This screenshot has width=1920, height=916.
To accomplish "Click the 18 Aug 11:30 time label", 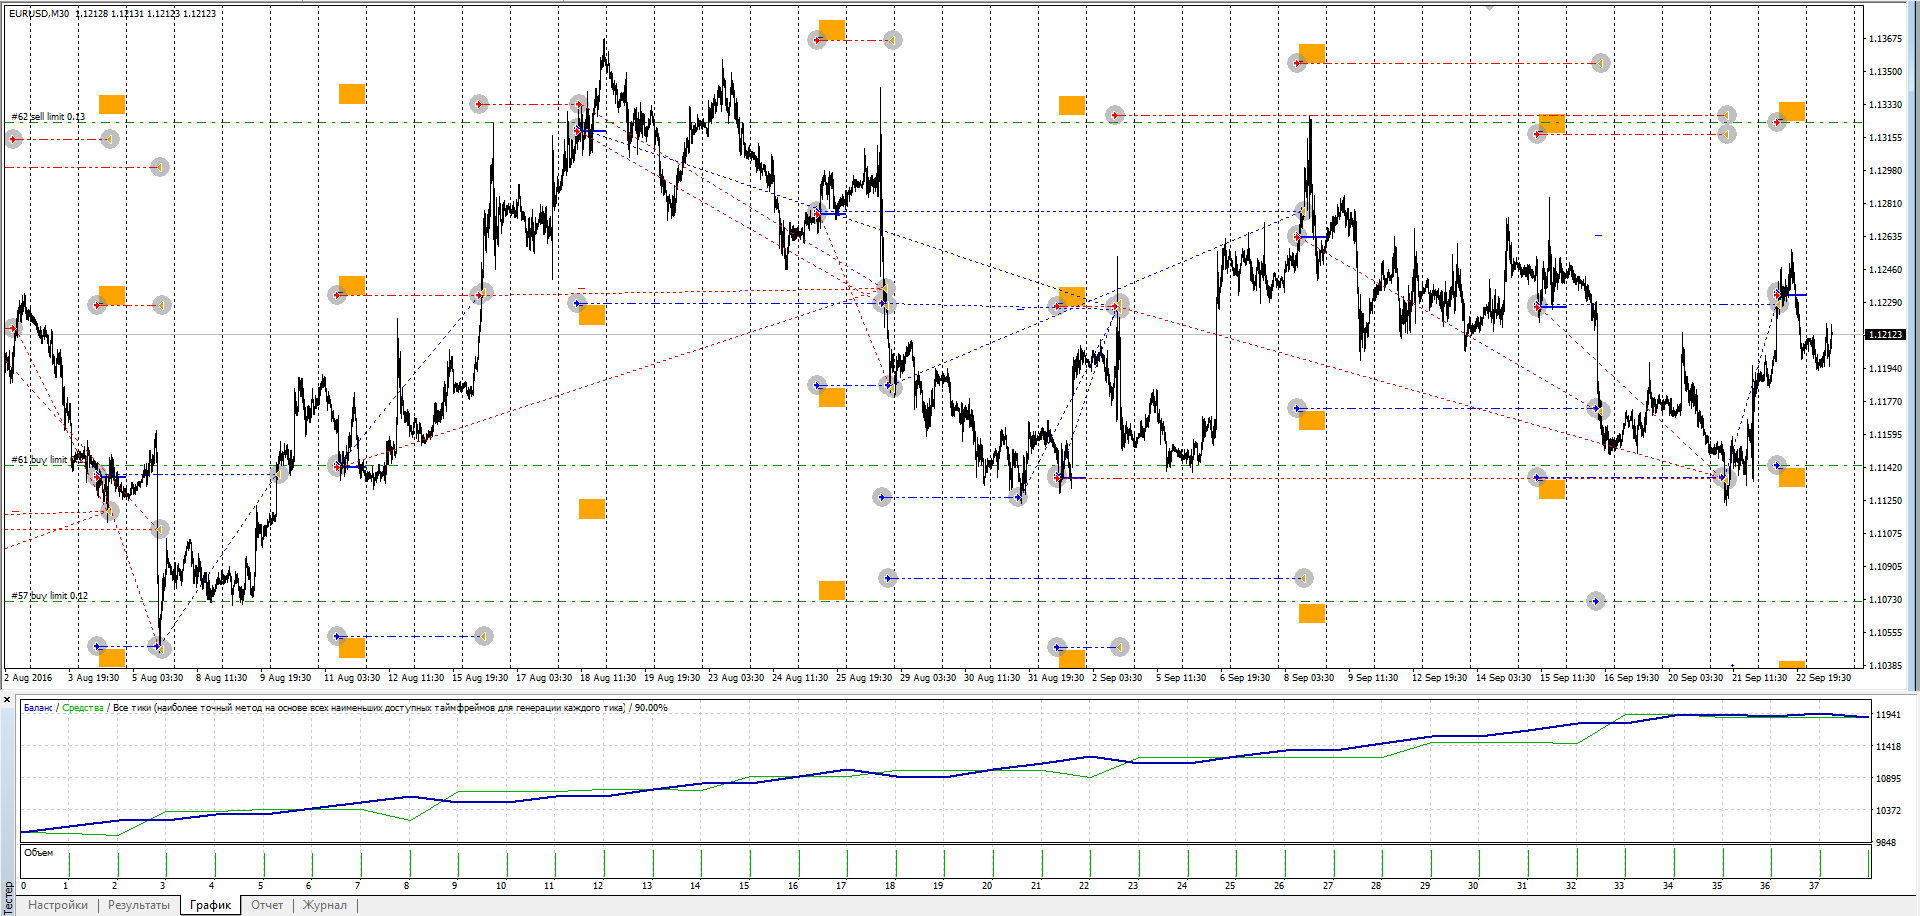I will 608,678.
